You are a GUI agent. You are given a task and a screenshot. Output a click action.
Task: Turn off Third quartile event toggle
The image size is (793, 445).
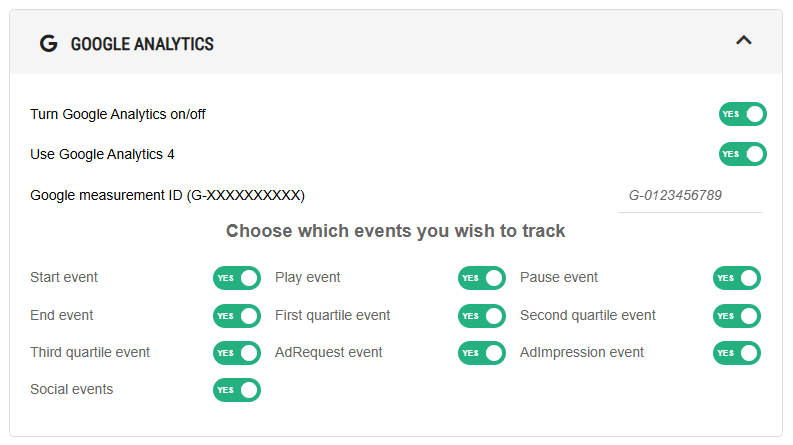[x=237, y=353]
